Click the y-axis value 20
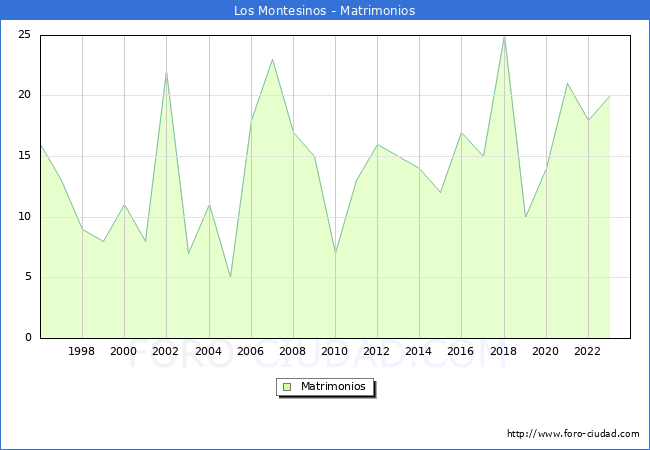 (x=24, y=95)
